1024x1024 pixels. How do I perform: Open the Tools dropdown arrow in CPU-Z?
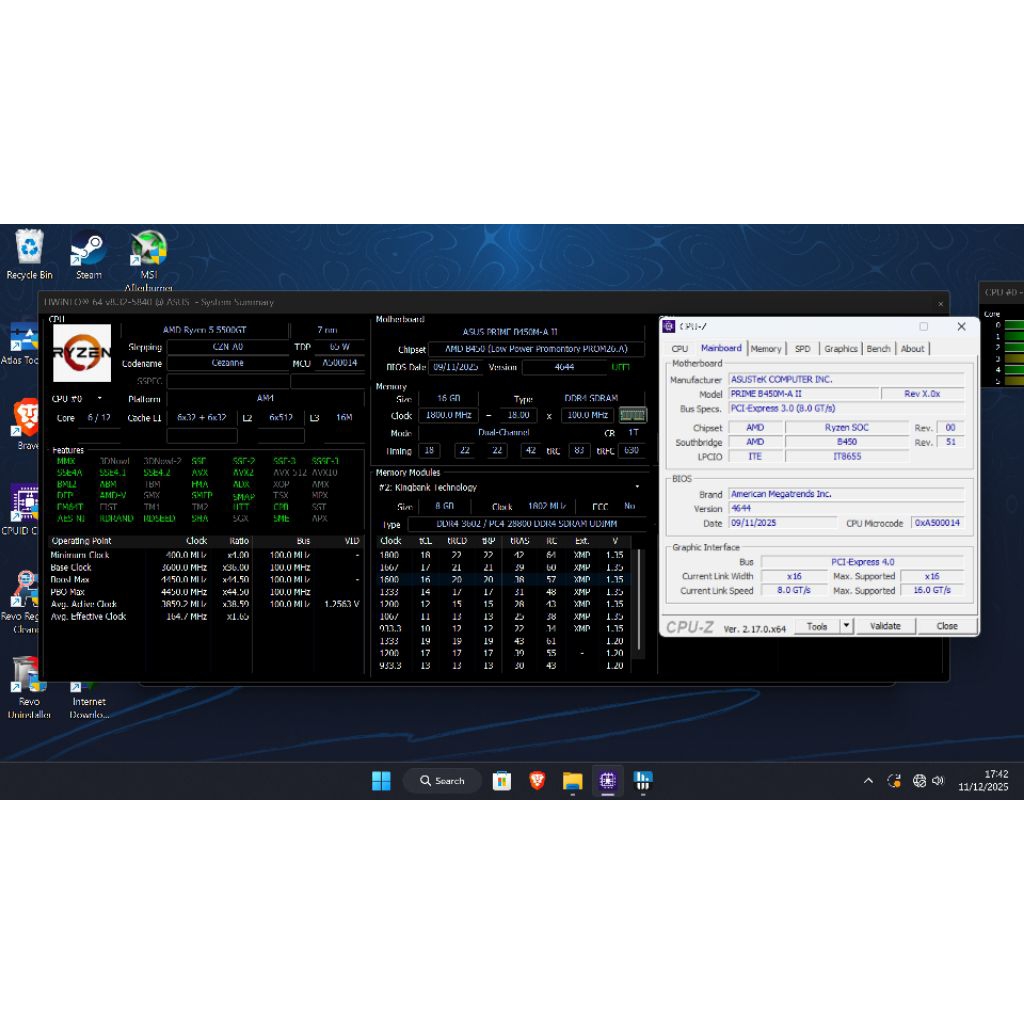click(845, 625)
